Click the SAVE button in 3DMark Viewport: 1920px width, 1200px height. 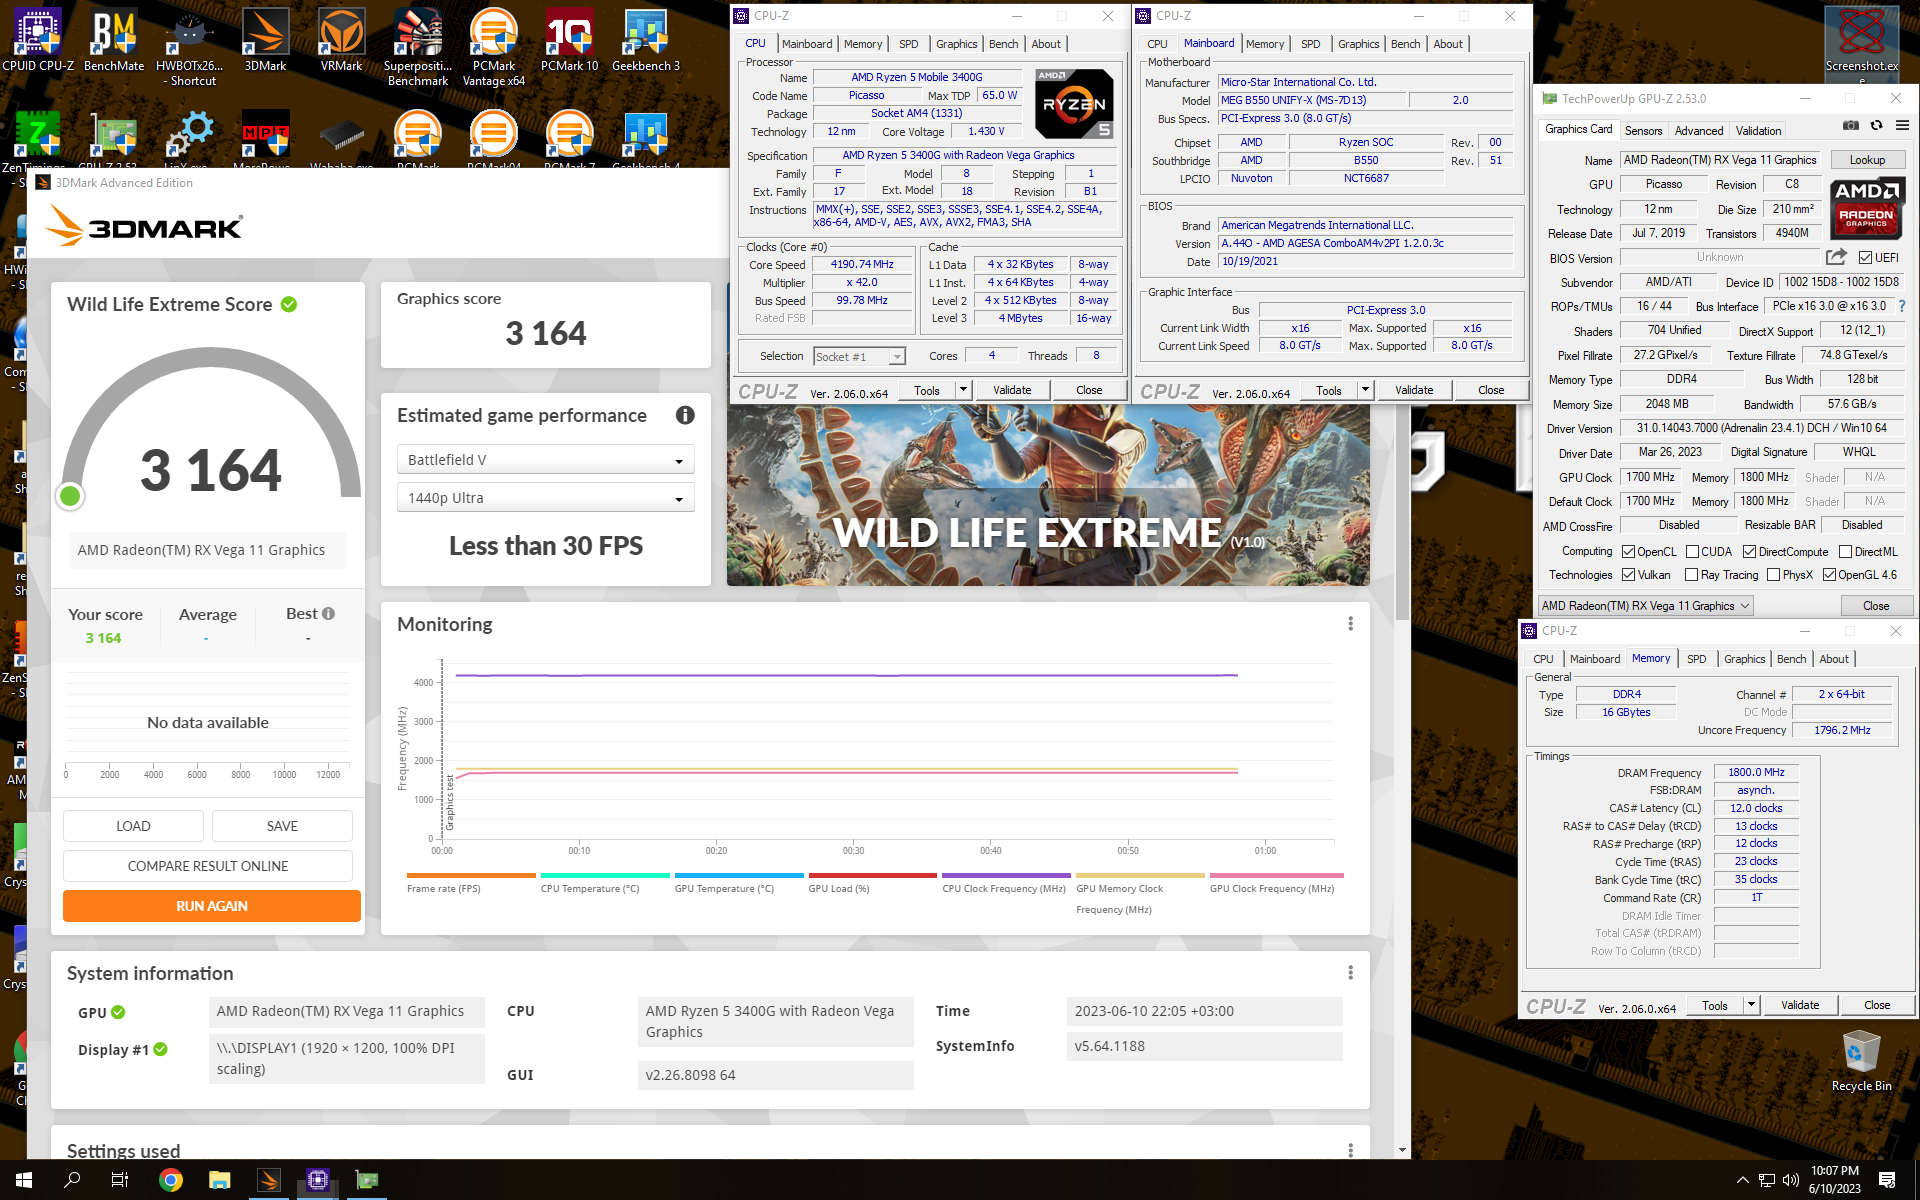282,826
